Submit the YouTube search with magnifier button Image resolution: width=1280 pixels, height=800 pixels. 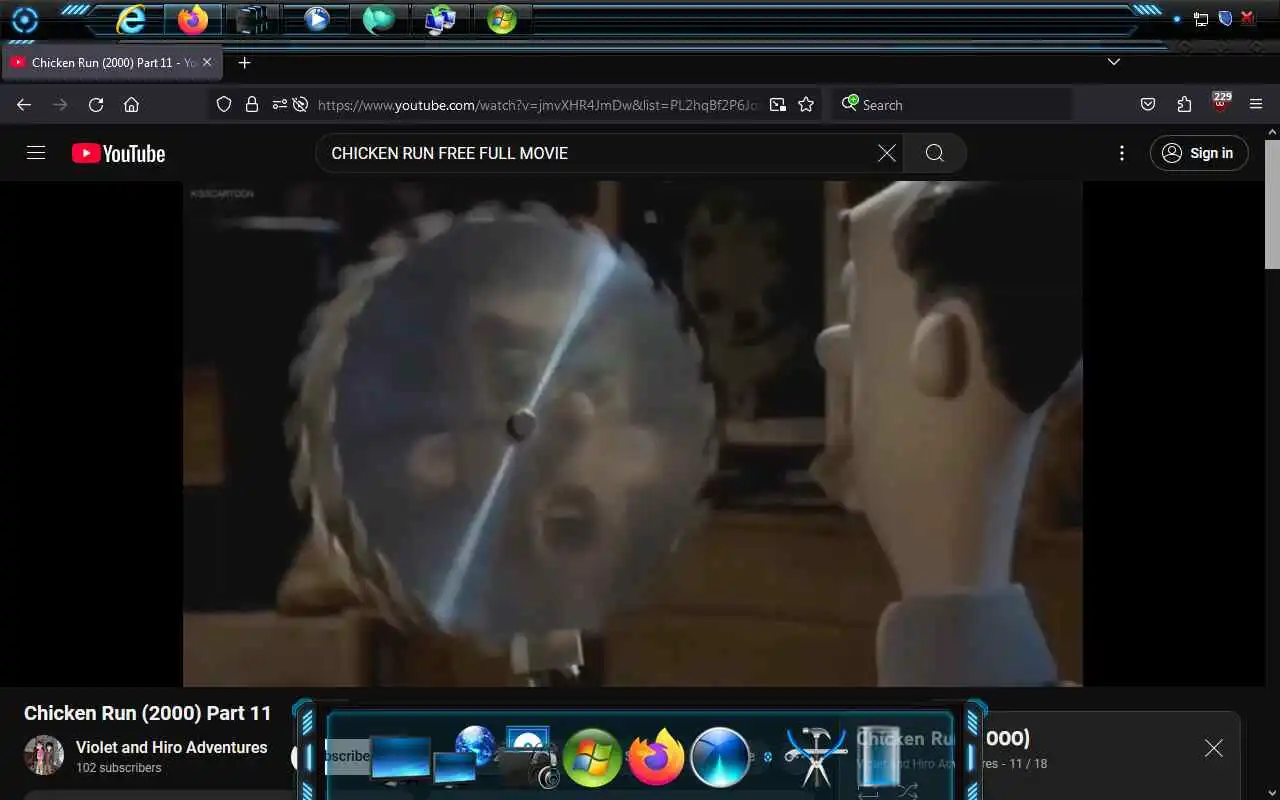coord(935,153)
